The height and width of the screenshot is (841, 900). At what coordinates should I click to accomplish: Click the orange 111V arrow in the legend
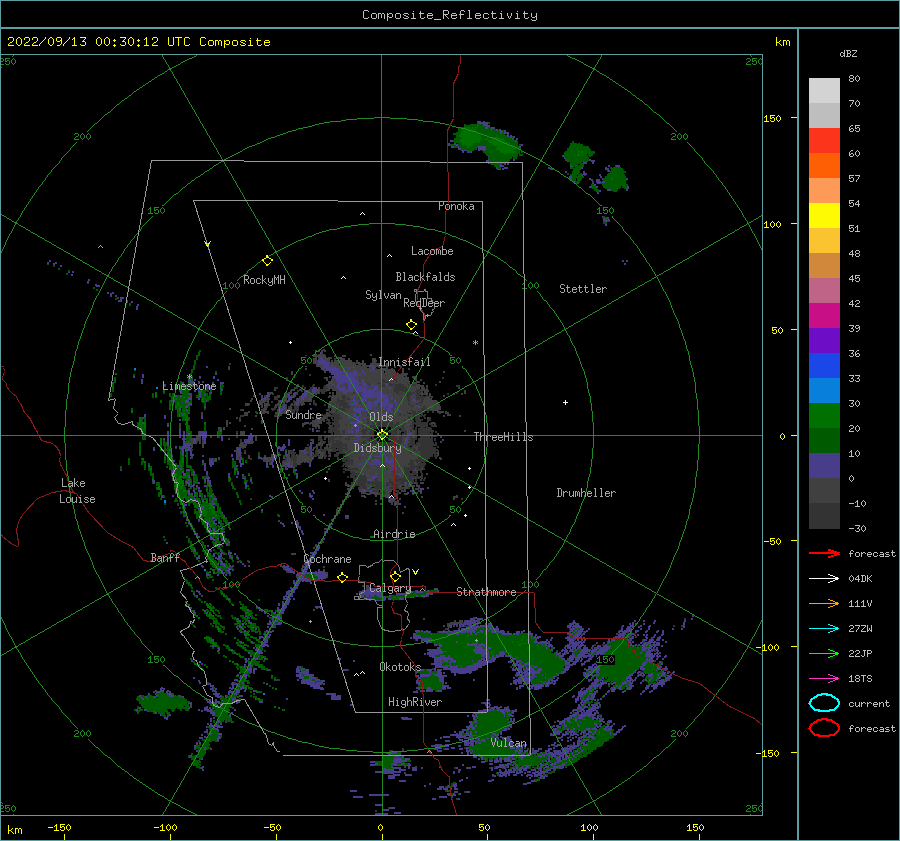click(824, 603)
